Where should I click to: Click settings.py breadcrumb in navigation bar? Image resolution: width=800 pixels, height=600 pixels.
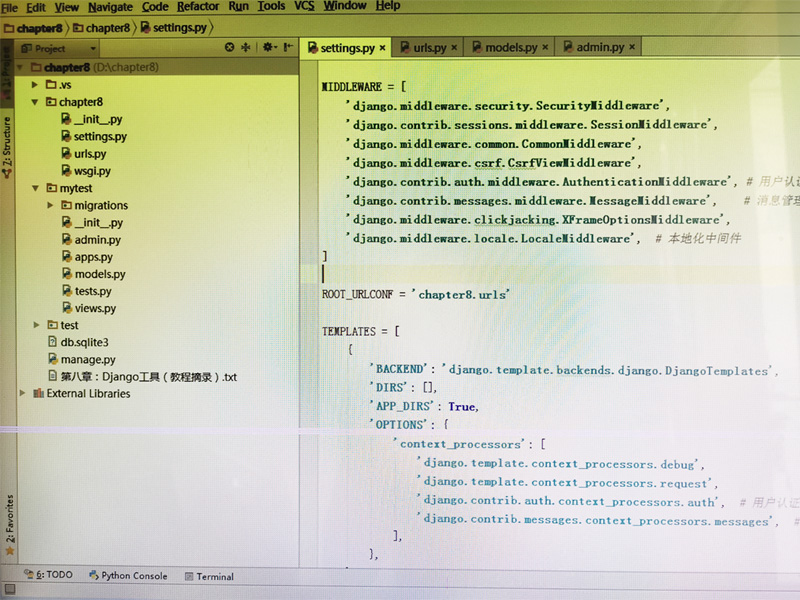click(174, 28)
